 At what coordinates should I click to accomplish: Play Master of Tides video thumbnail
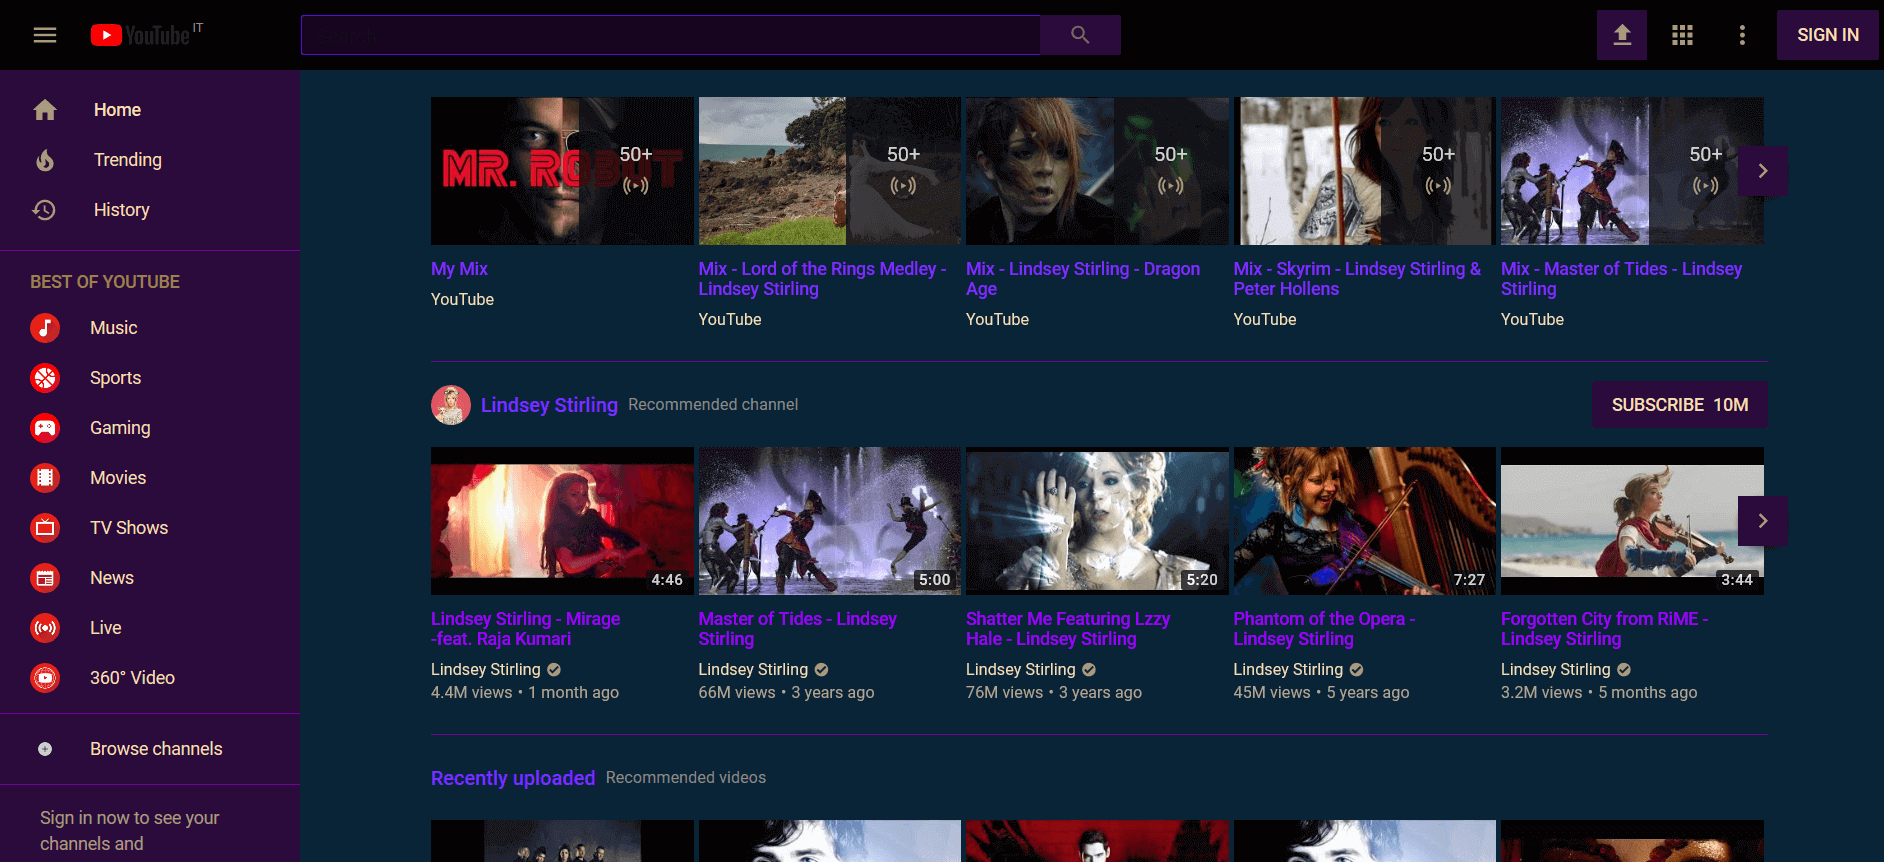pos(829,521)
